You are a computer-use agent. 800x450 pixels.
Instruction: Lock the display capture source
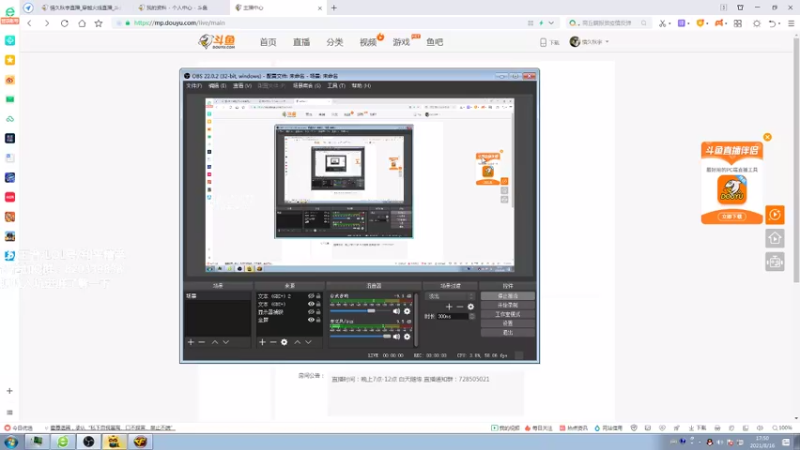(x=318, y=312)
